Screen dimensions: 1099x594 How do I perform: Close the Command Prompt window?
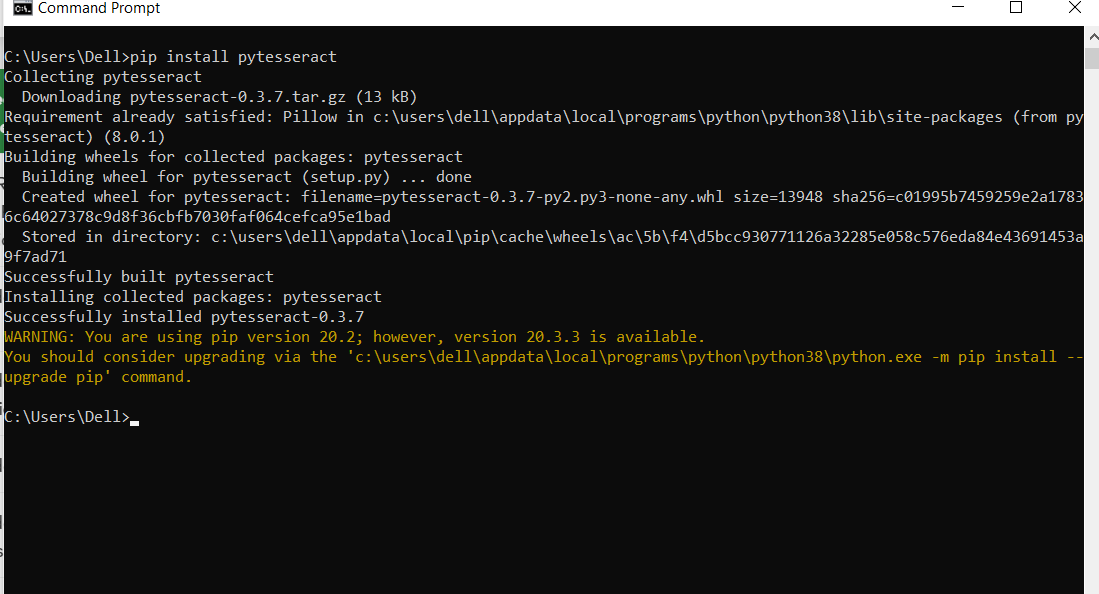pyautogui.click(x=1074, y=7)
